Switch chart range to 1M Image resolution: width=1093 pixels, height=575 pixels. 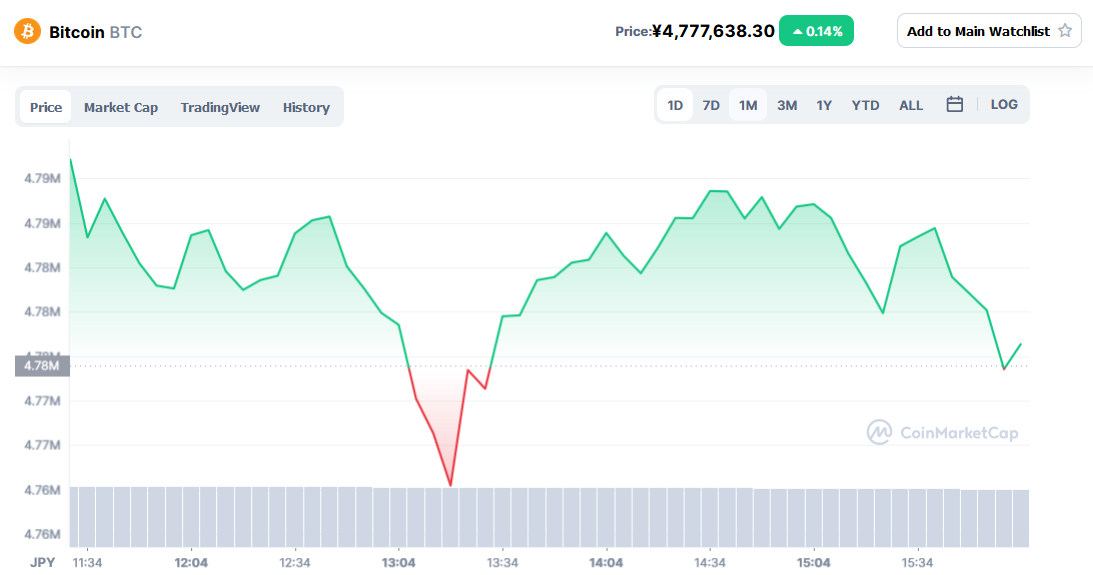(748, 105)
